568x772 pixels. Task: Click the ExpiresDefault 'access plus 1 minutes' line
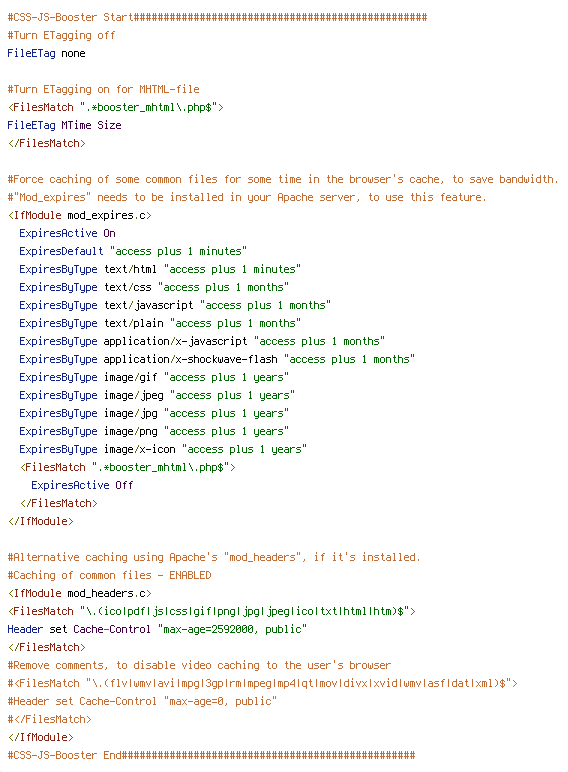pyautogui.click(x=133, y=251)
